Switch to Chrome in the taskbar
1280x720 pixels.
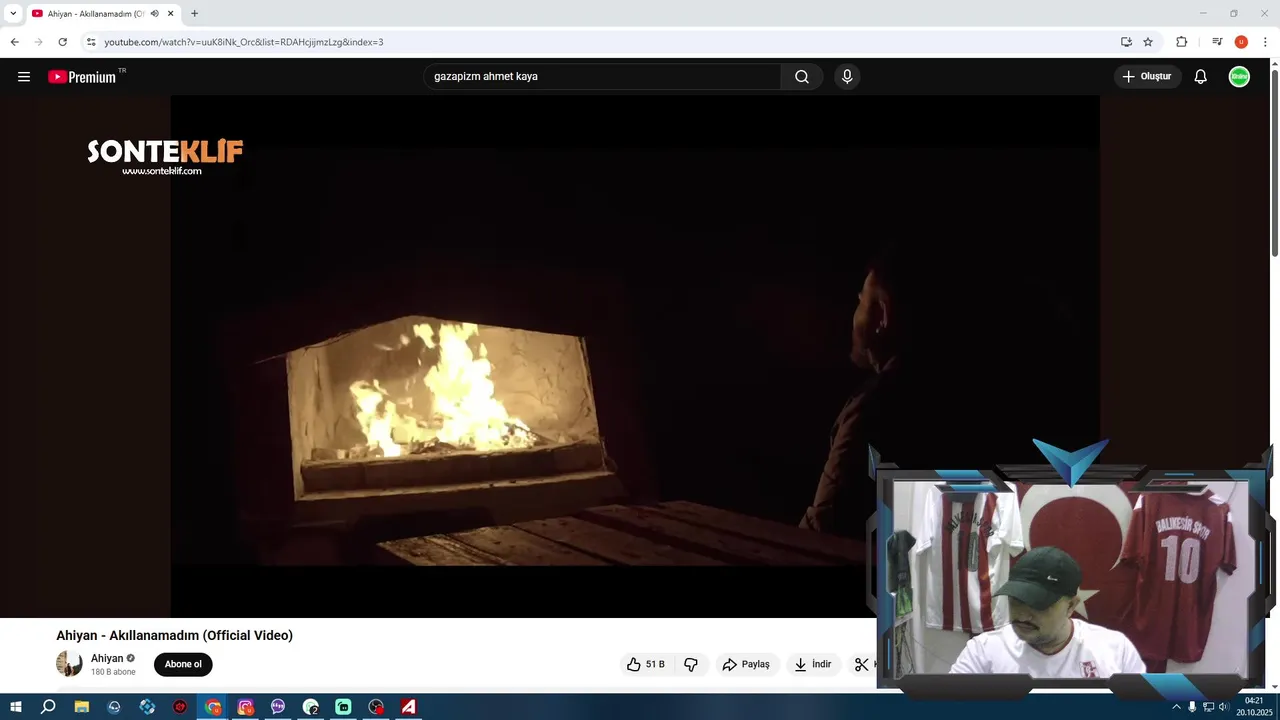tap(213, 707)
